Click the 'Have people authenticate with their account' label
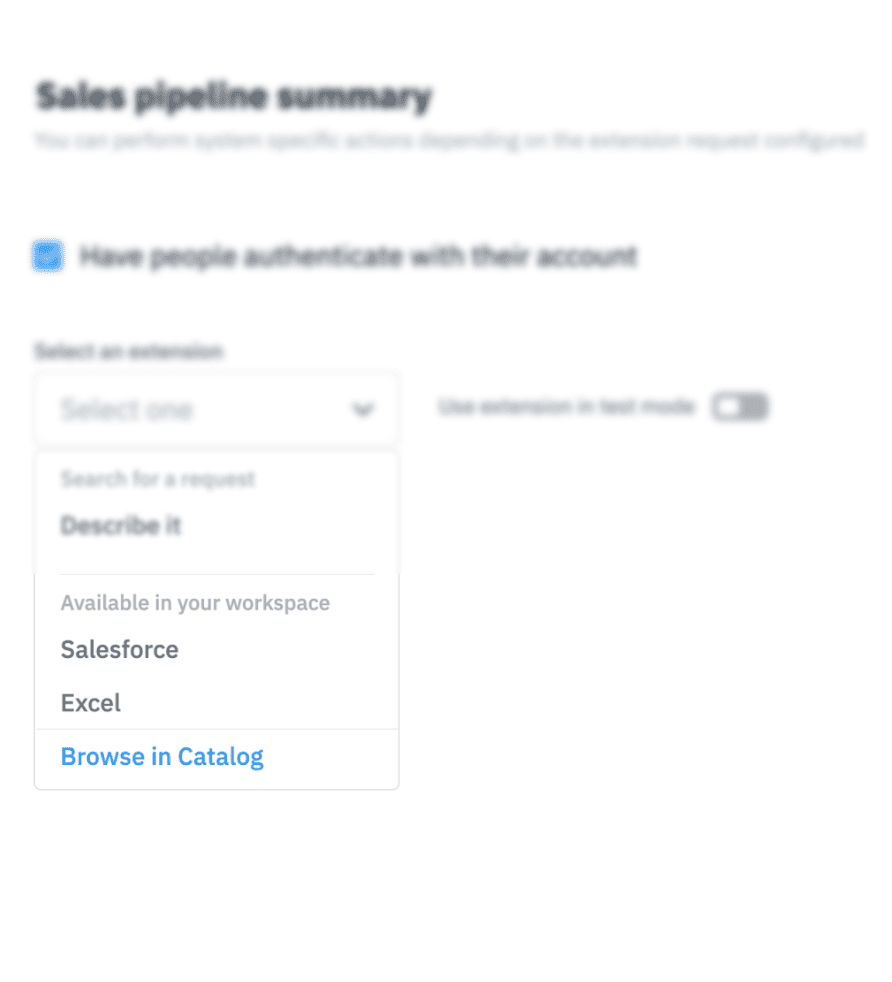The width and height of the screenshot is (892, 982). click(358, 257)
